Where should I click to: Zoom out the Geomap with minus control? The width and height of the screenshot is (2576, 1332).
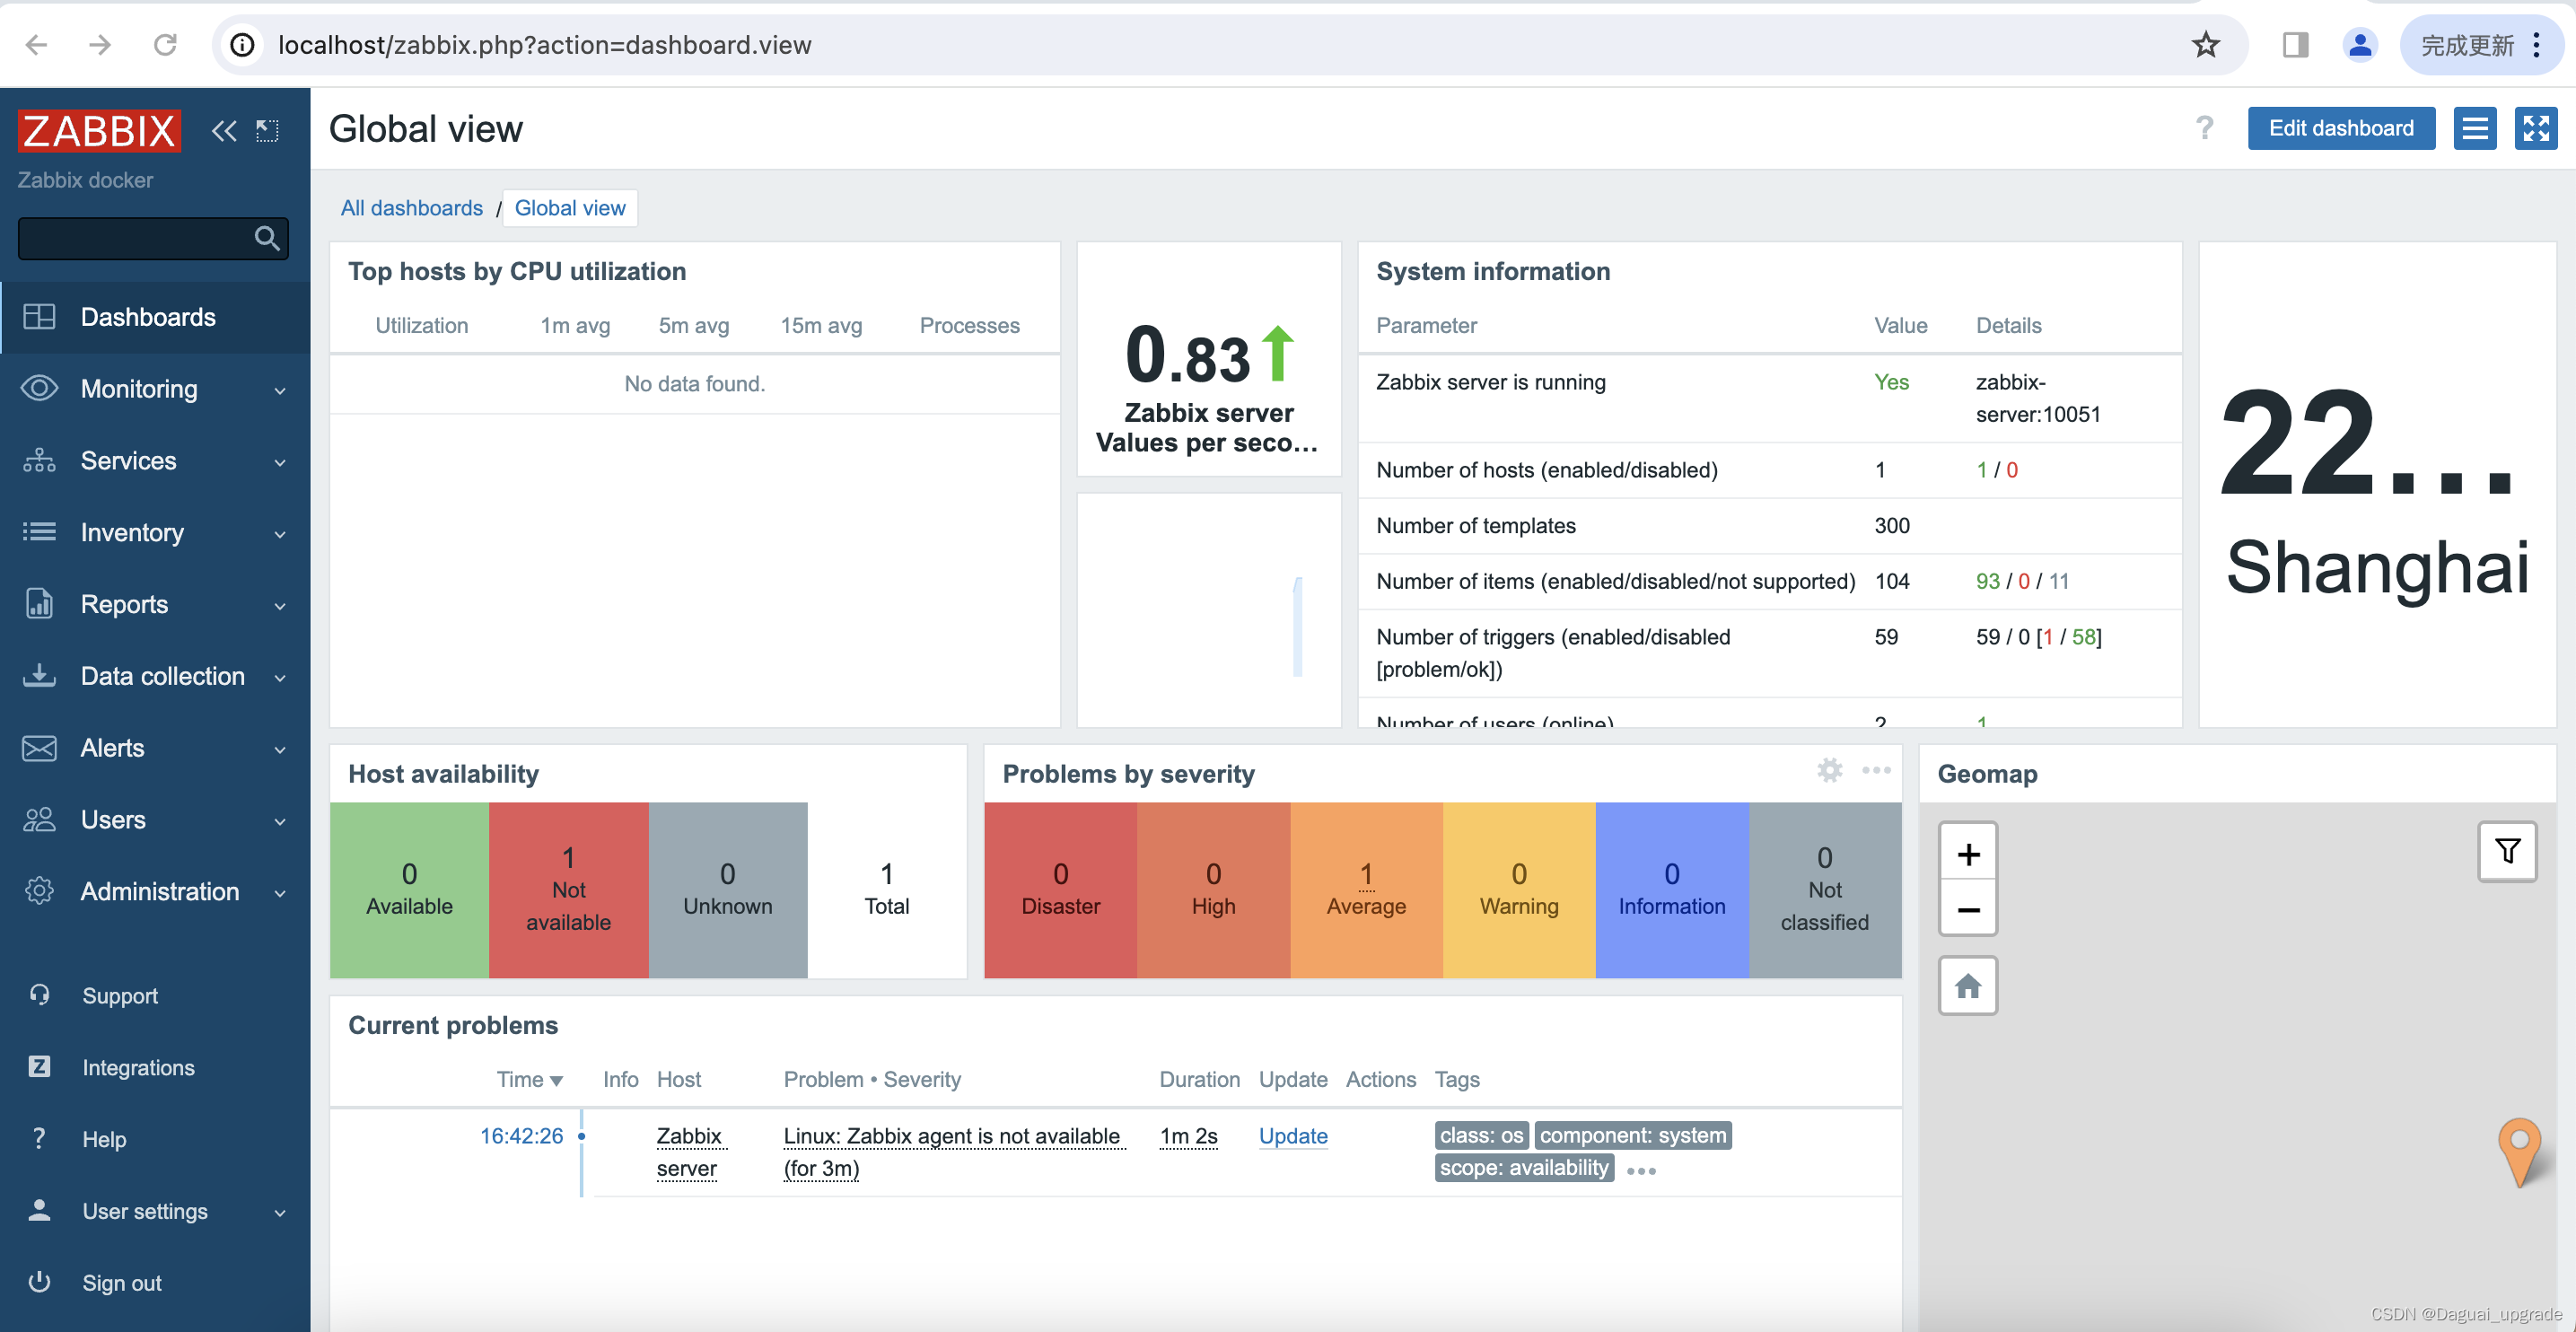[1967, 910]
